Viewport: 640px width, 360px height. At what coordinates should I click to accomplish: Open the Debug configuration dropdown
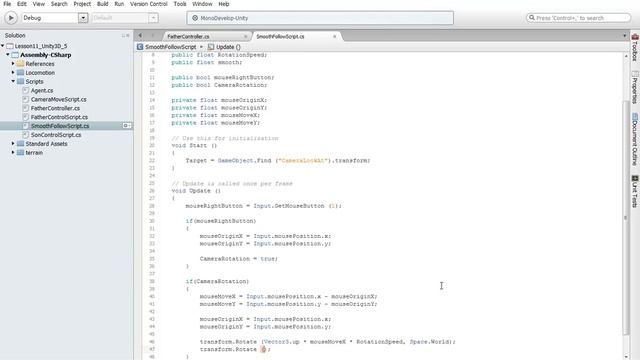[x=83, y=18]
